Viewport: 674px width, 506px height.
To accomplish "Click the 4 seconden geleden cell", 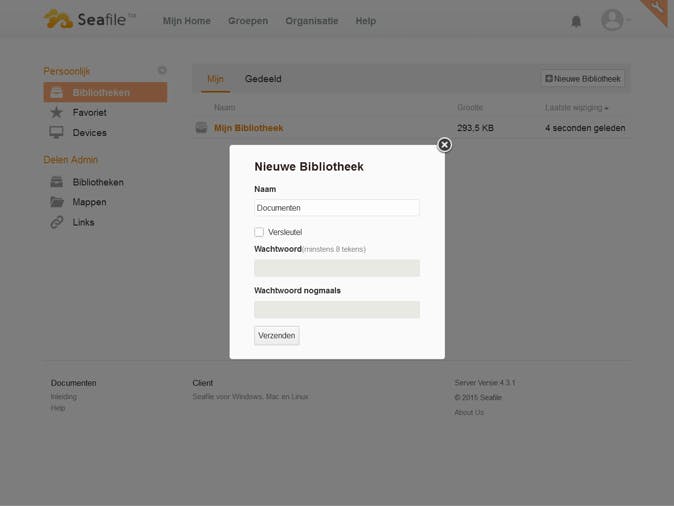I will (585, 128).
